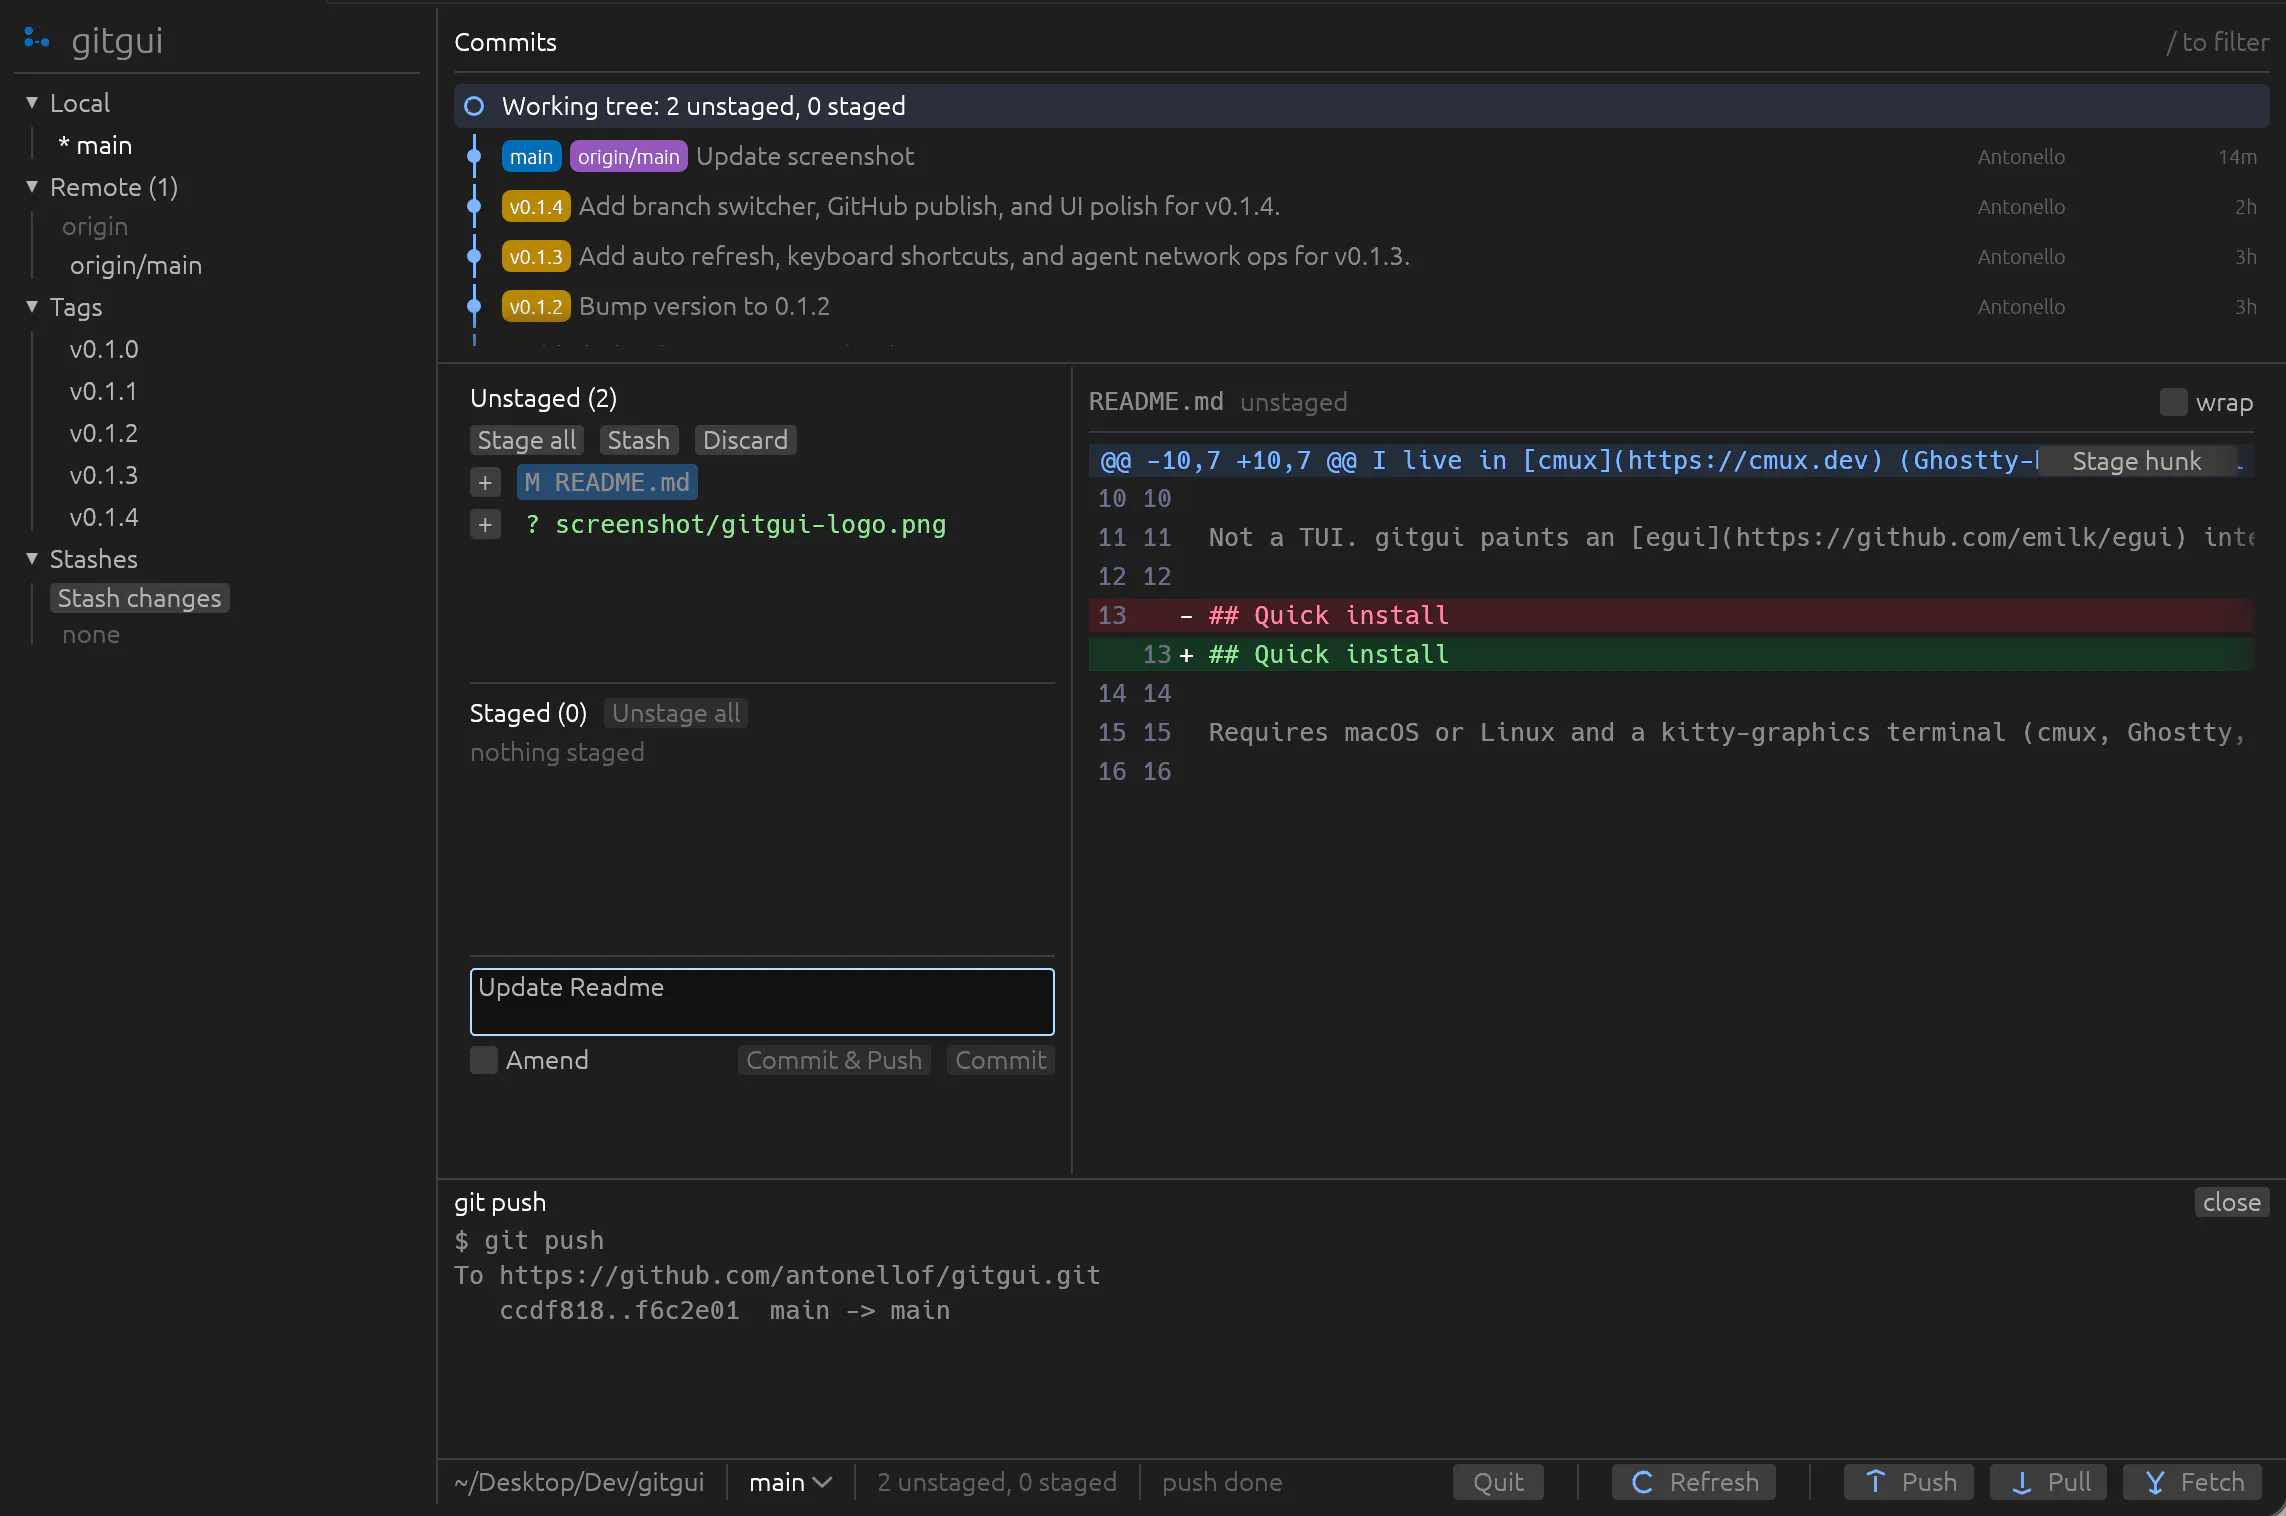2286x1516 pixels.
Task: Open the main branch switcher dropdown
Action: coord(790,1482)
